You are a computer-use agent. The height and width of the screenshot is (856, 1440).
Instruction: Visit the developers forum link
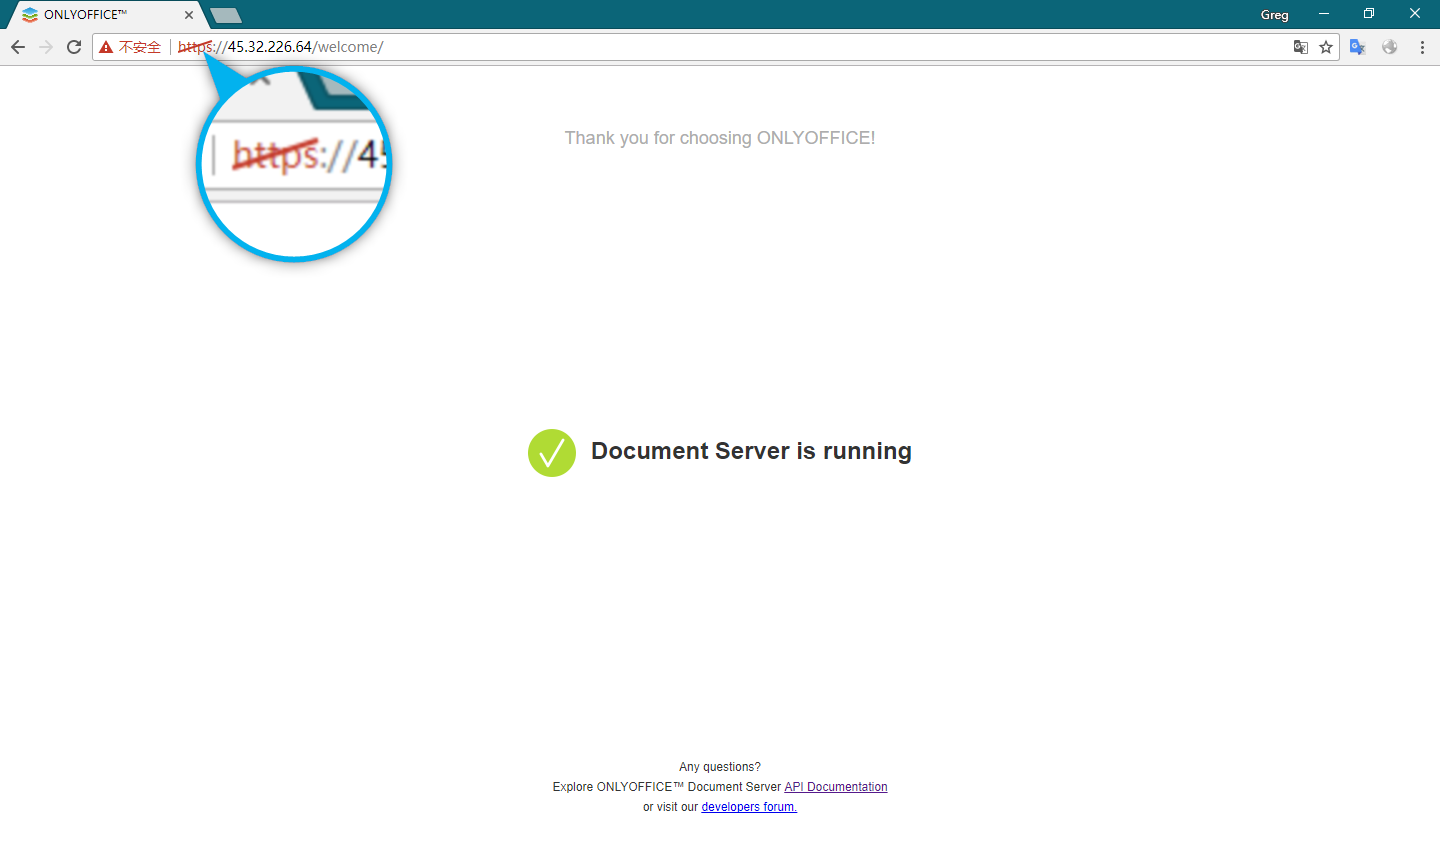point(749,807)
